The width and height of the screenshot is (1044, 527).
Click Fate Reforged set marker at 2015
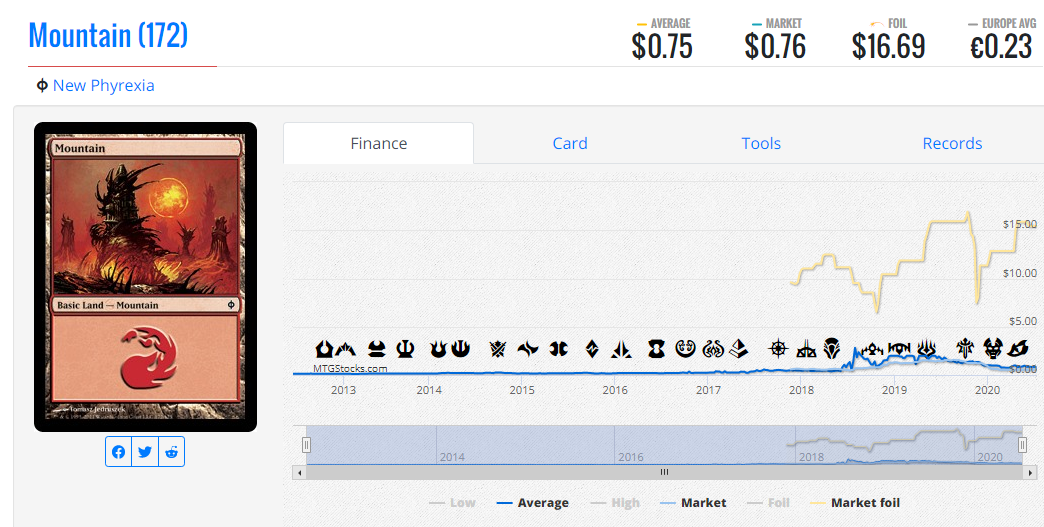point(528,348)
